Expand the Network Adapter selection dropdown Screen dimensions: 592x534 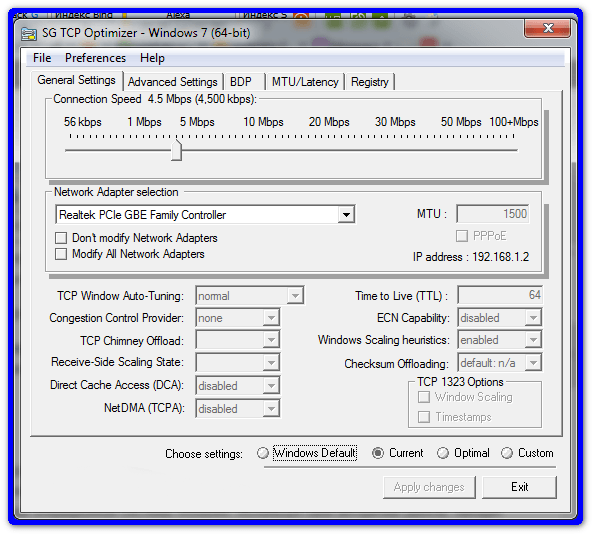(346, 215)
